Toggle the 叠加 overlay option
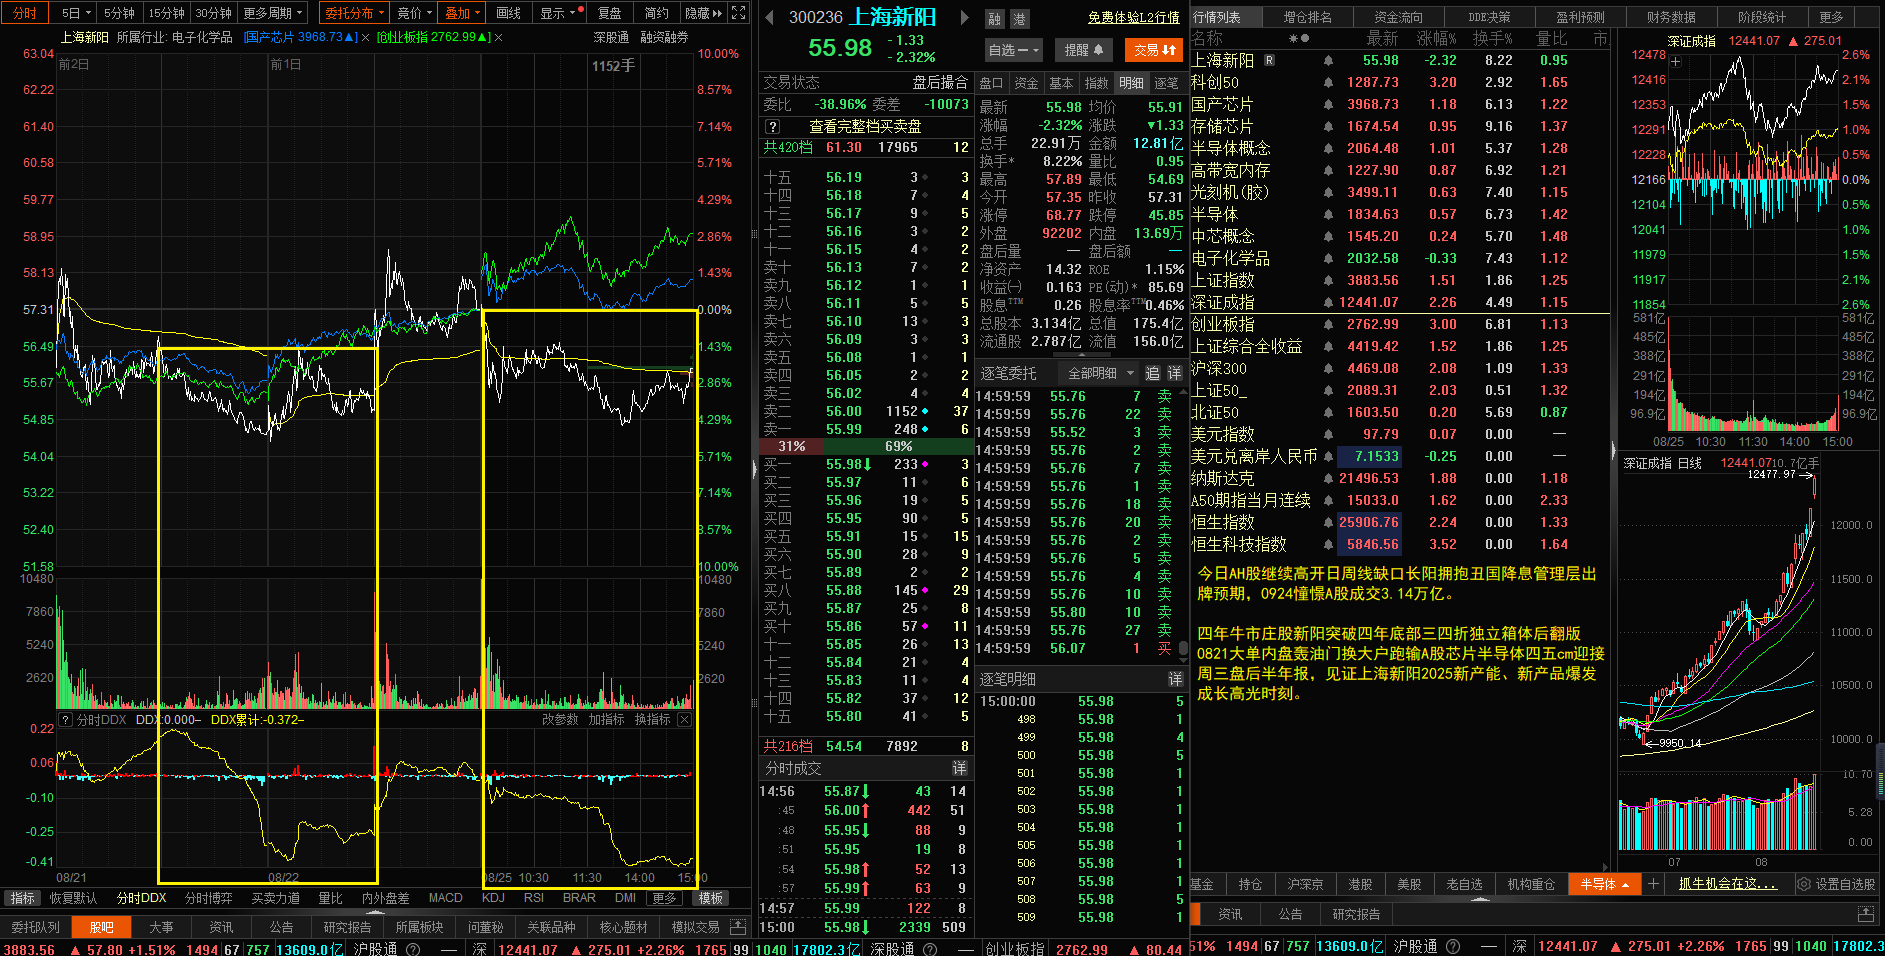This screenshot has width=1885, height=956. coord(463,13)
